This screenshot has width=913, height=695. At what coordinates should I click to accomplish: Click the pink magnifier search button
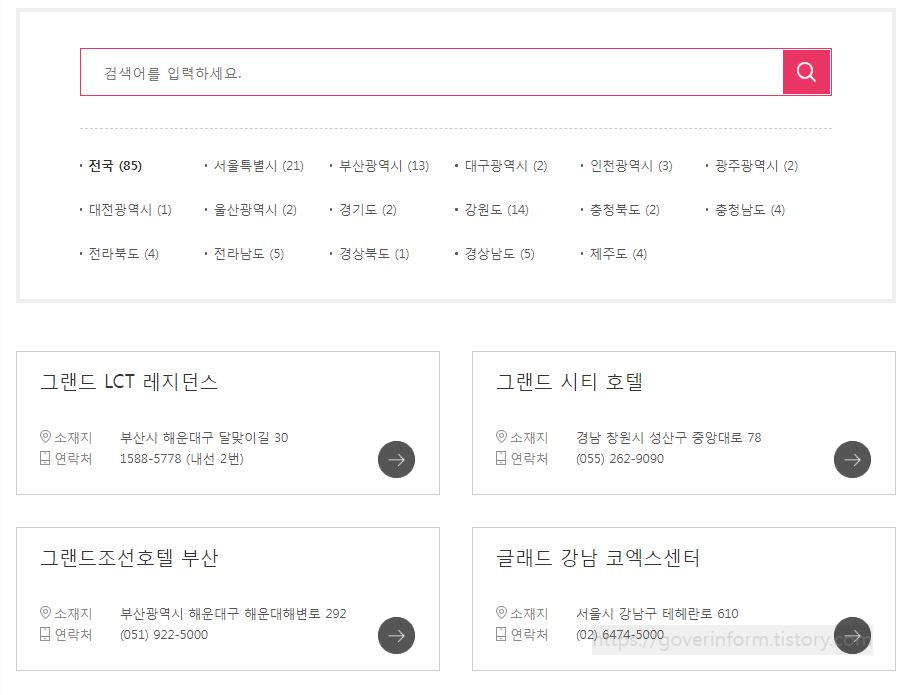806,72
